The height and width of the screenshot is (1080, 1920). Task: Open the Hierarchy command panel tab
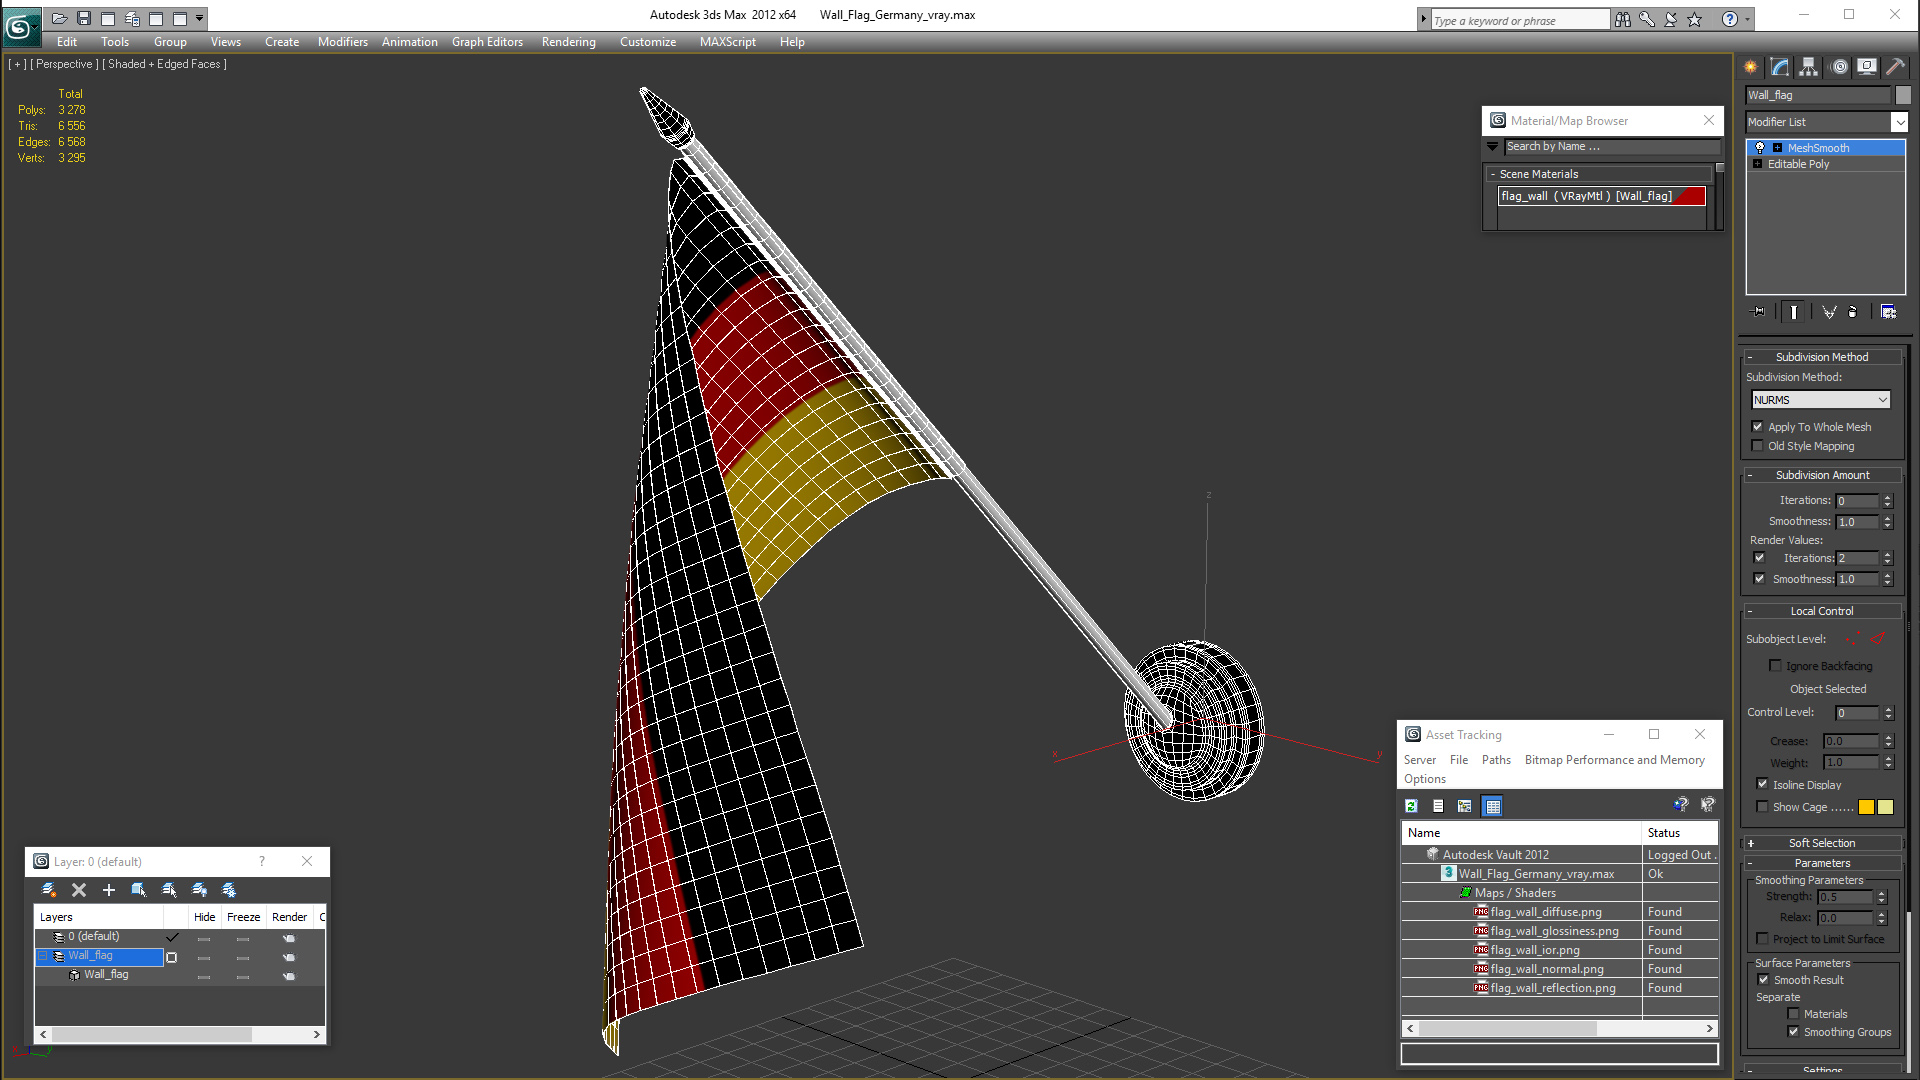(1809, 66)
